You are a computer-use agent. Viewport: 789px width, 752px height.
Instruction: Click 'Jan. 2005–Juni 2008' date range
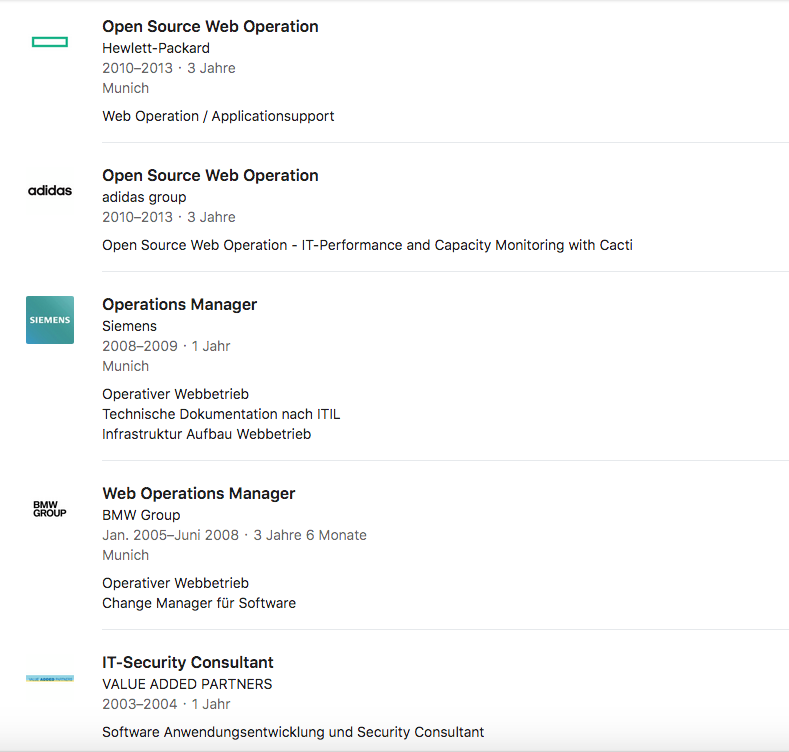pyautogui.click(x=171, y=536)
